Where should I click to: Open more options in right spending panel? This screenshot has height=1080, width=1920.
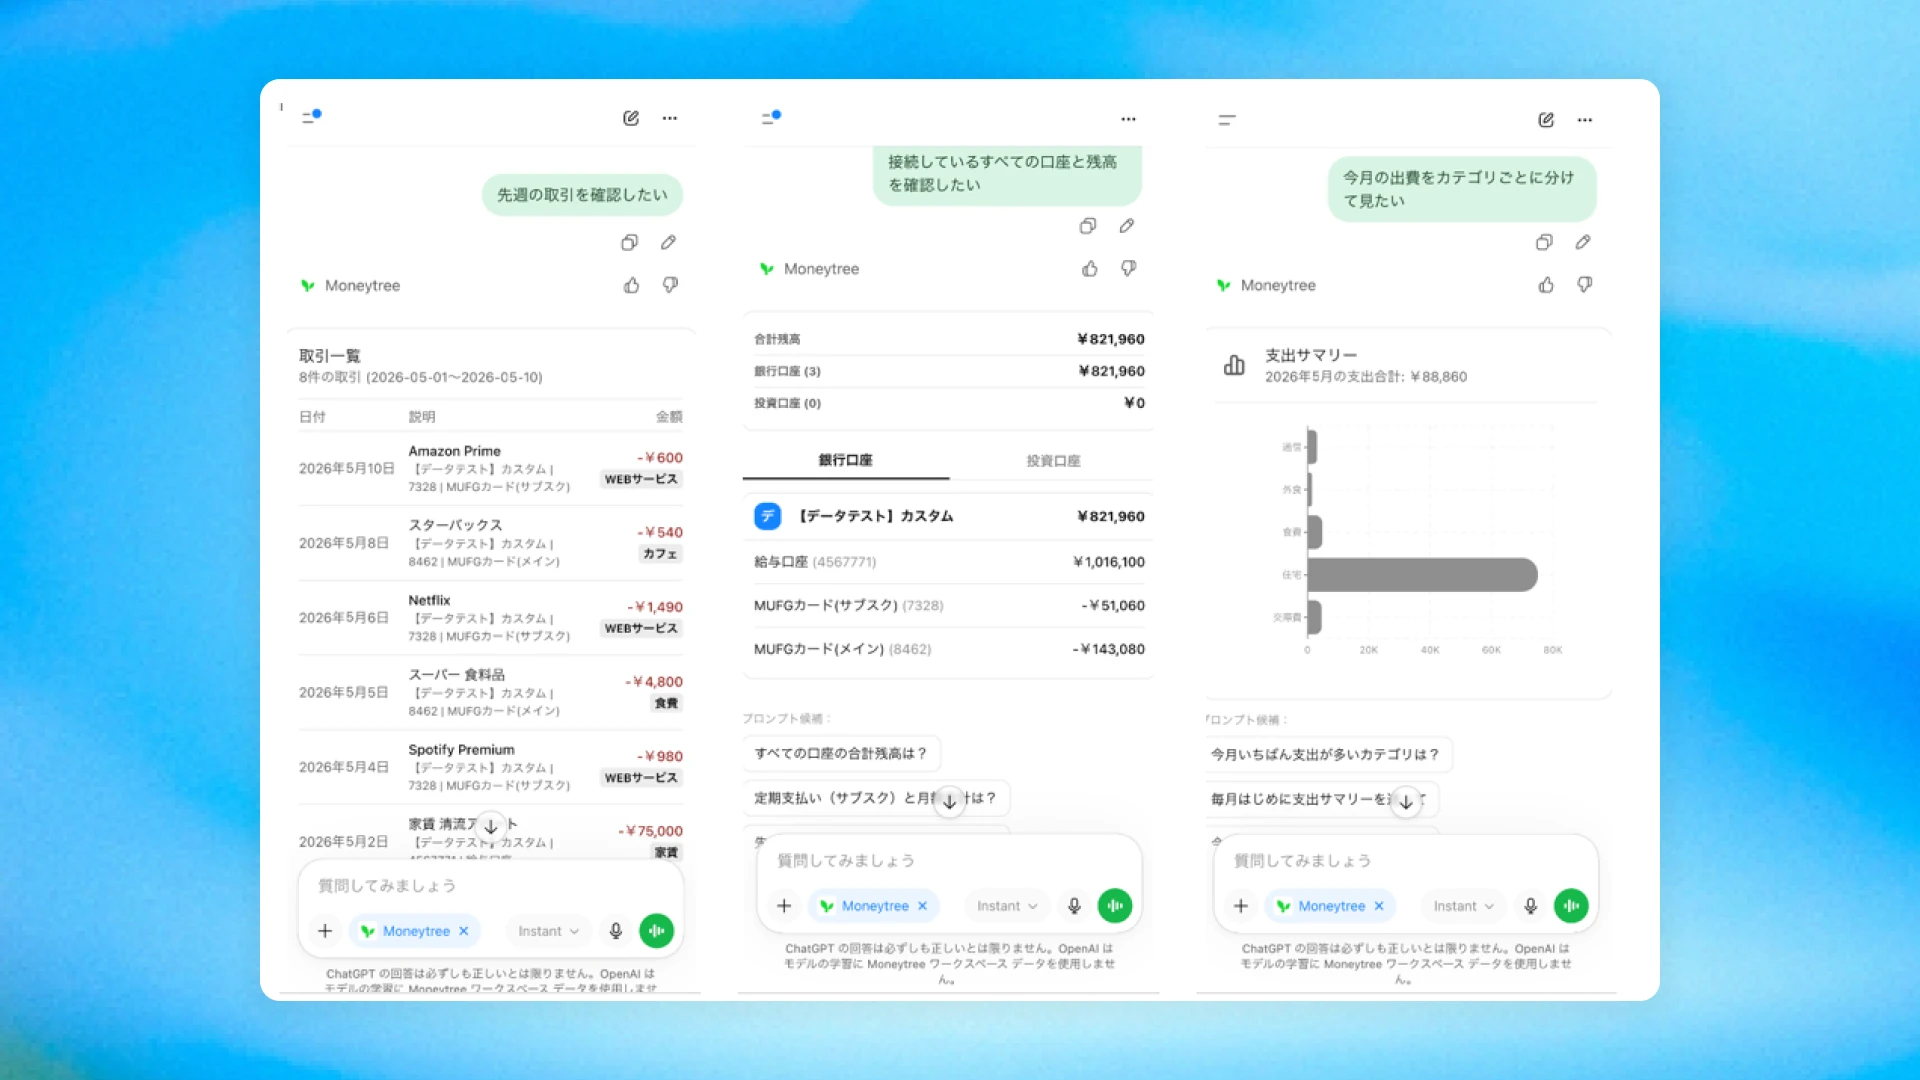point(1585,120)
